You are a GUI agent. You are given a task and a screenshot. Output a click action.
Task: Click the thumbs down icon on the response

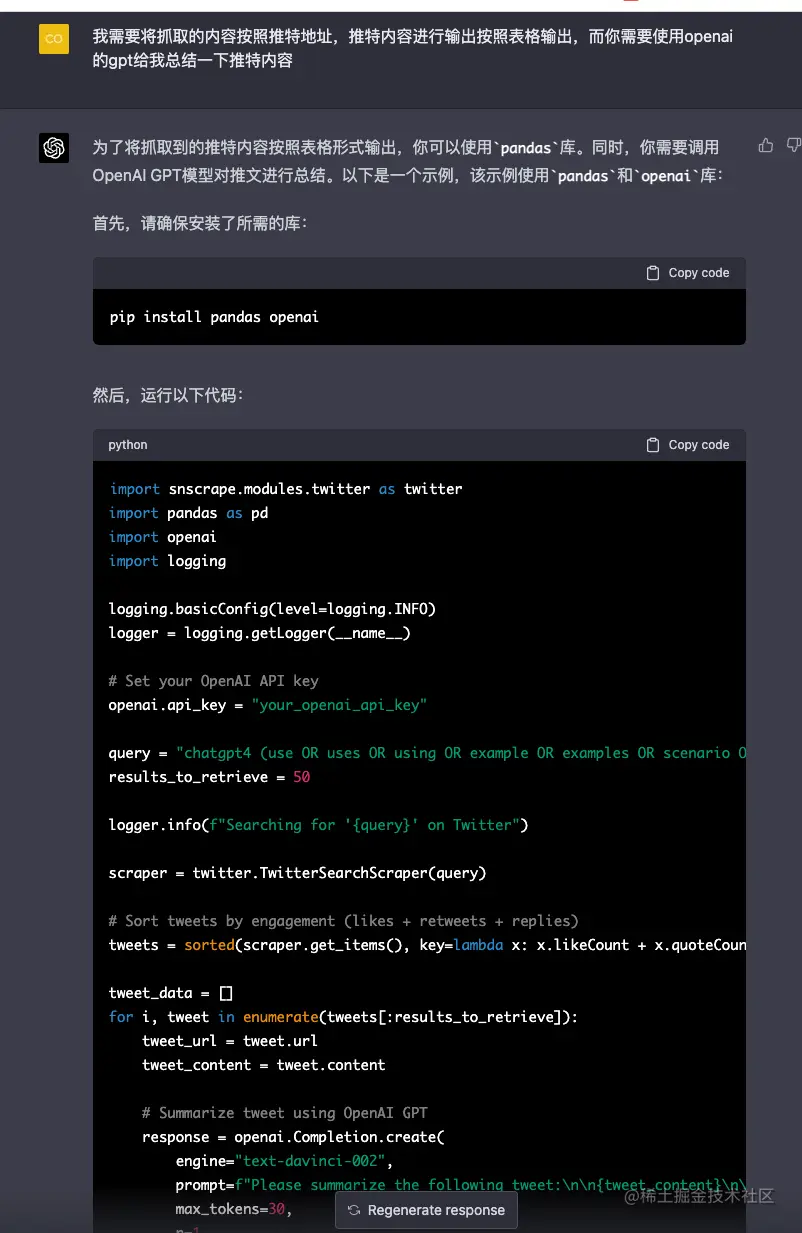[x=794, y=146]
